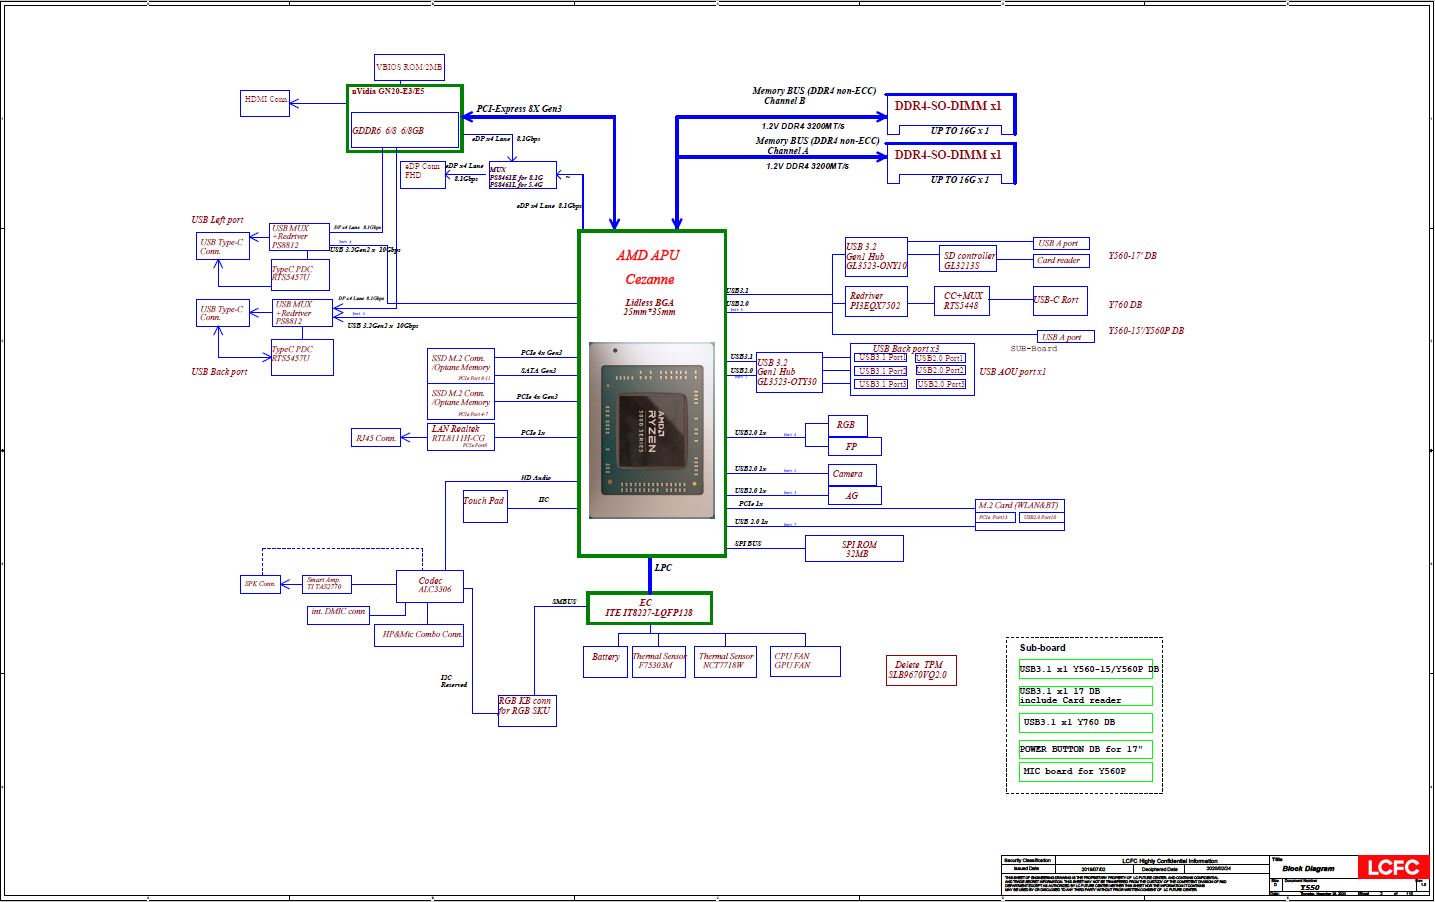Click the GDDR6 6/8GB text
Screen dimensions: 1435x902
[388, 130]
